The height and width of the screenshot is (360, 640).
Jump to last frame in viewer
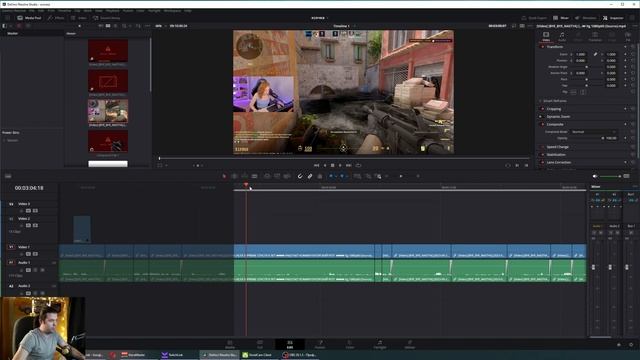[x=349, y=165]
